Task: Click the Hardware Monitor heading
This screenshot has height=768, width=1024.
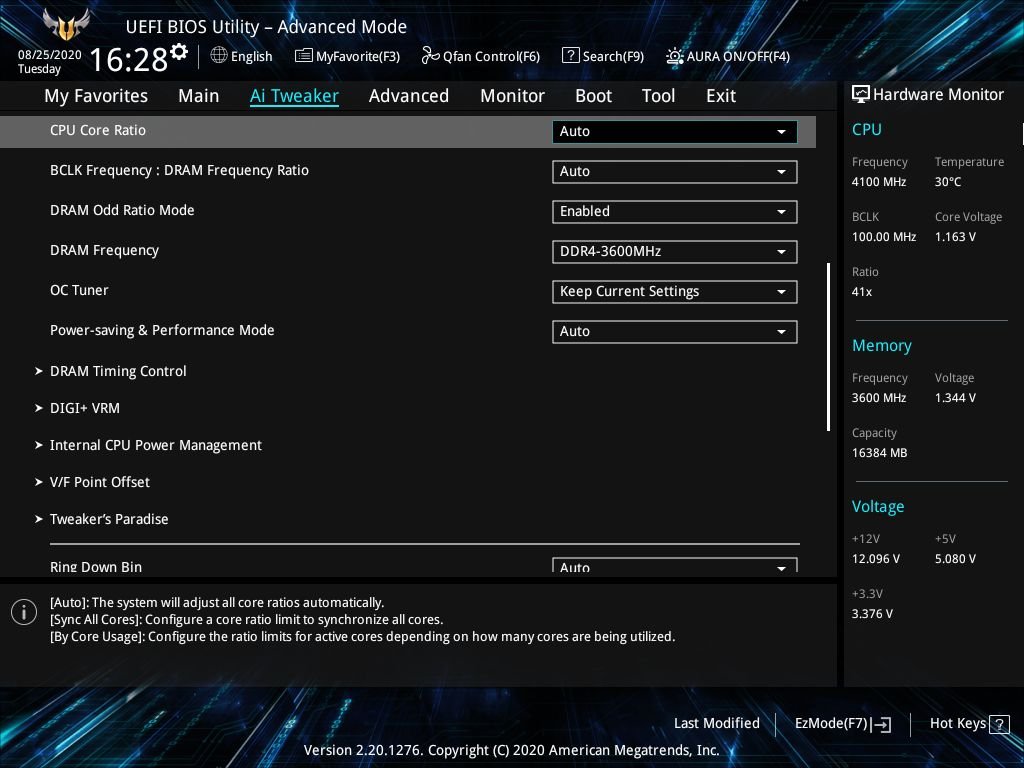Action: 938,95
